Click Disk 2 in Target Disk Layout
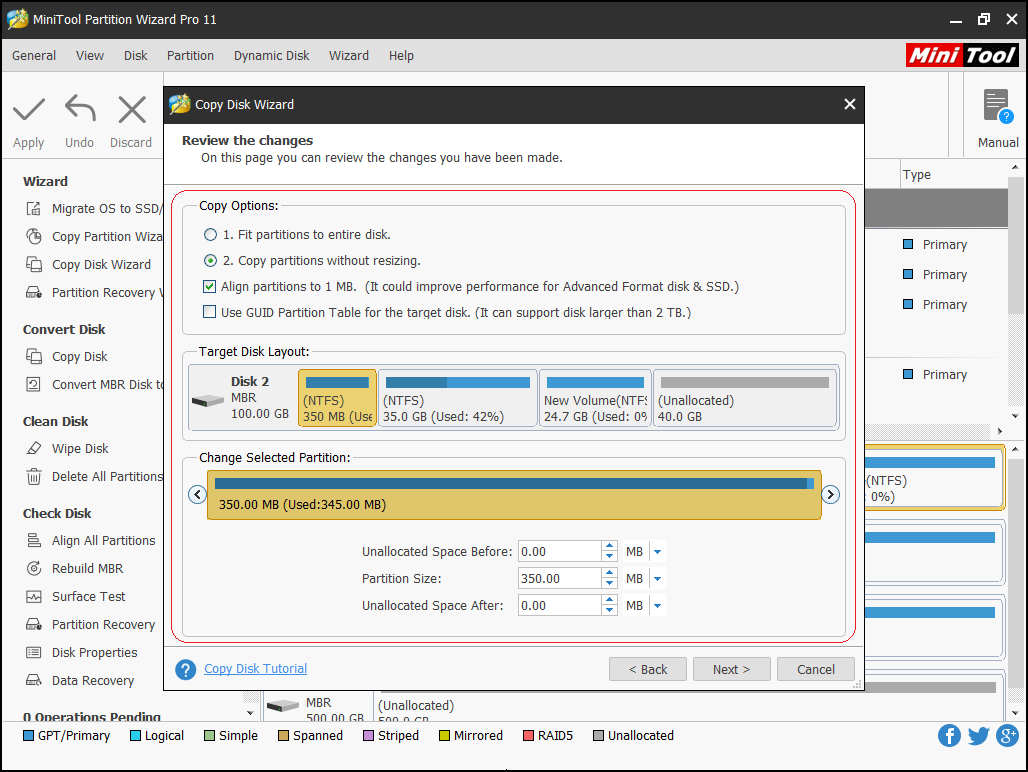 (242, 398)
